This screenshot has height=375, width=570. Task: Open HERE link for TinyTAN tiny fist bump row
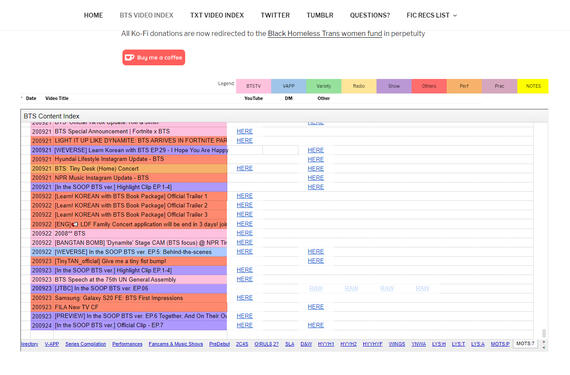point(316,261)
